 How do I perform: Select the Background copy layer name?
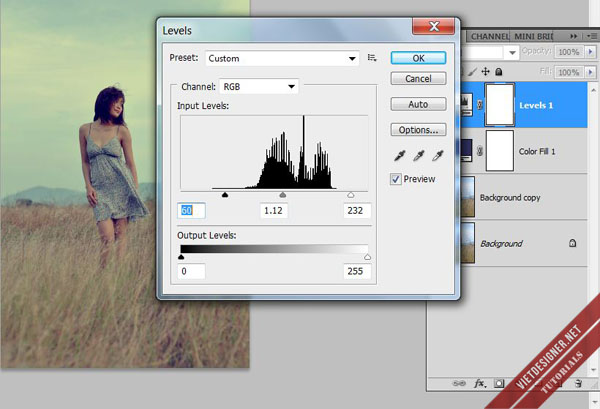(x=510, y=198)
